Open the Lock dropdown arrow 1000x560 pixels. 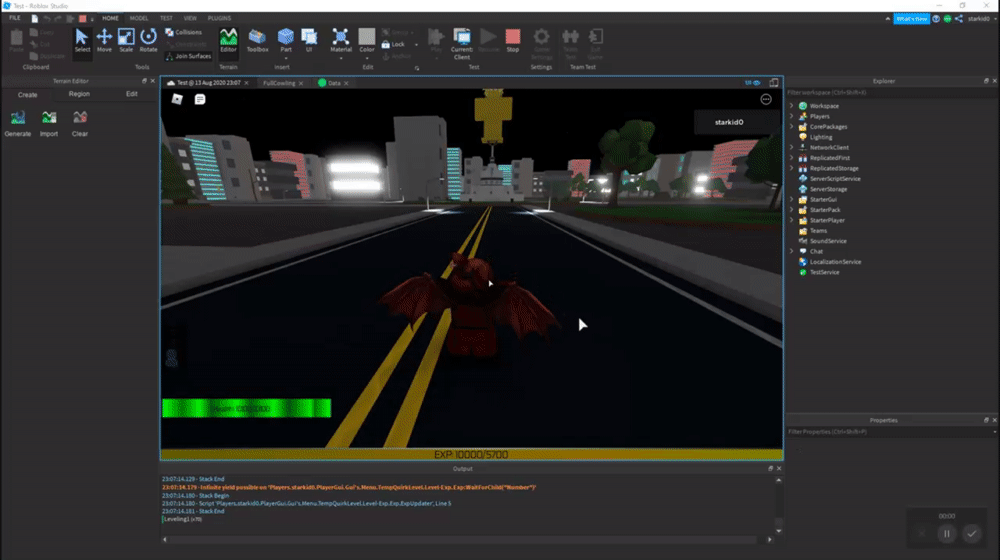tap(416, 45)
